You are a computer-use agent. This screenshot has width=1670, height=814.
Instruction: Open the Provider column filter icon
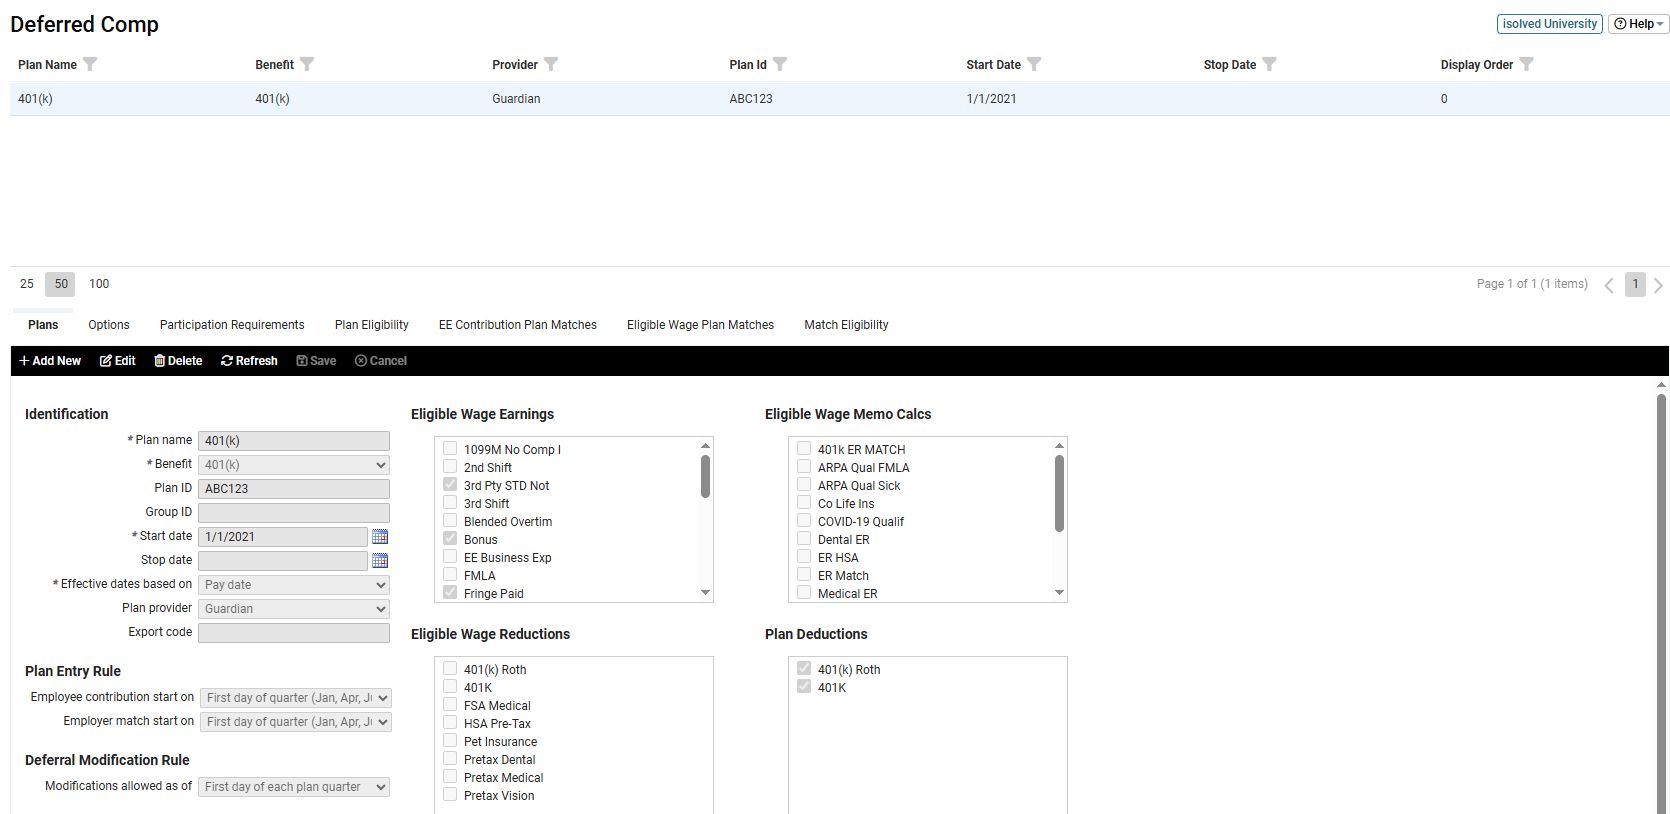coord(551,64)
